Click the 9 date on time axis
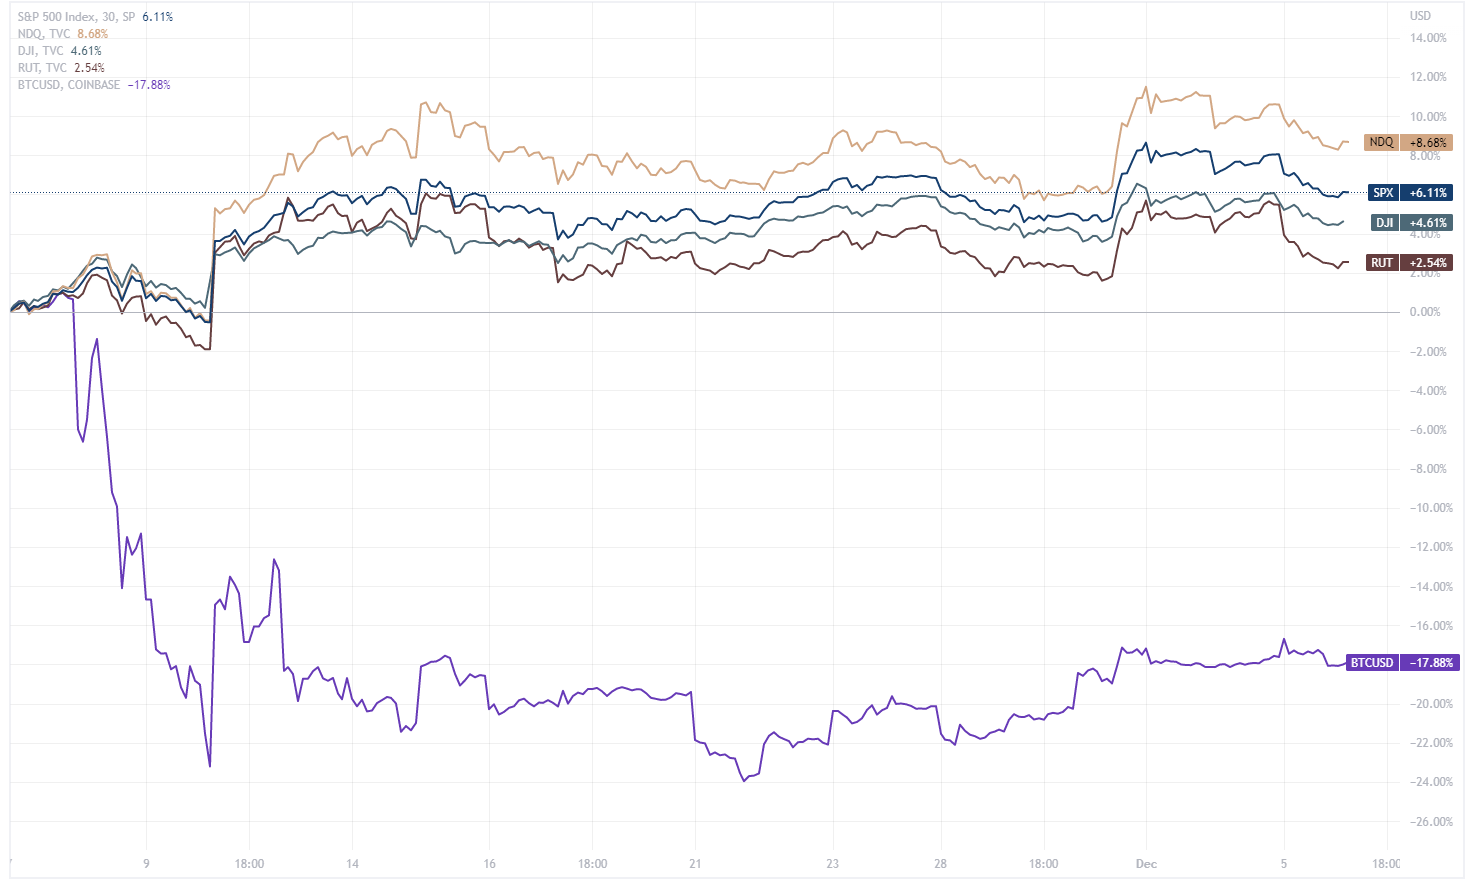 coord(146,864)
